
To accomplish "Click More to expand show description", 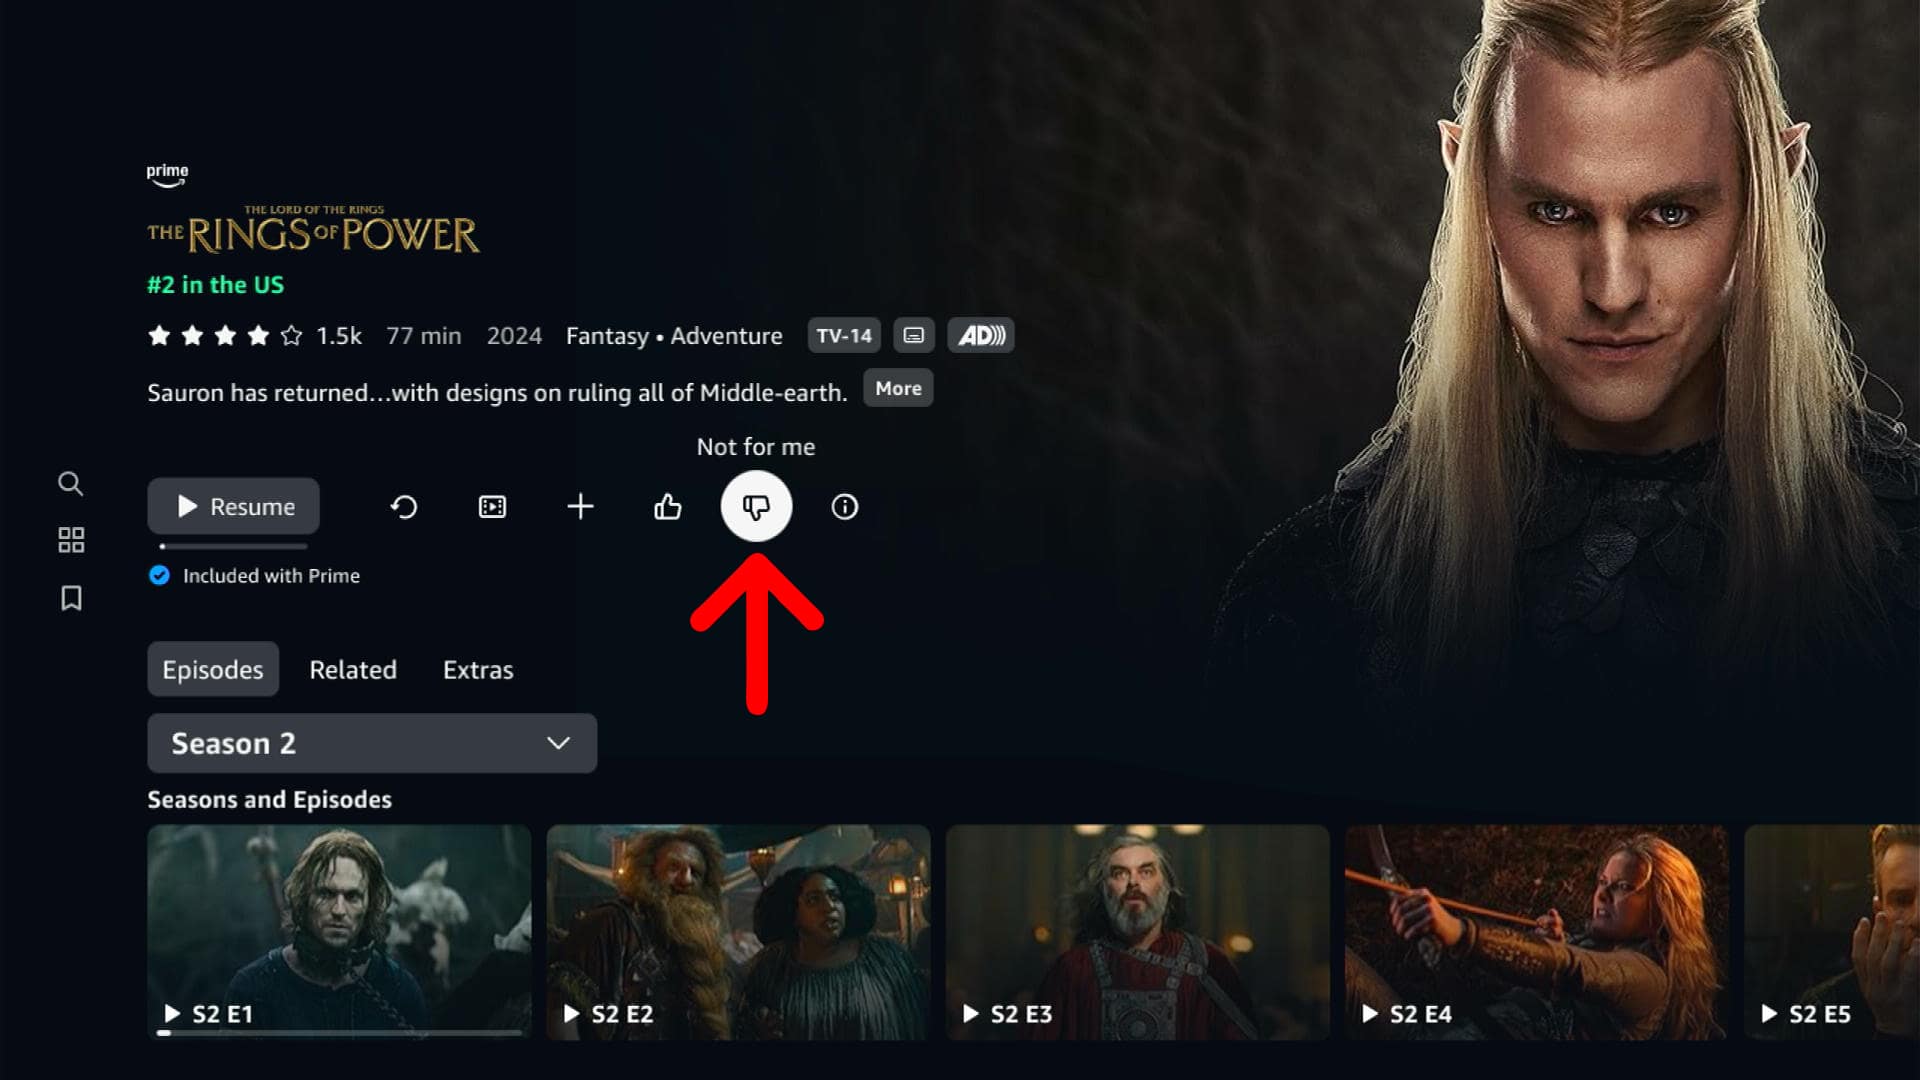I will pos(898,388).
